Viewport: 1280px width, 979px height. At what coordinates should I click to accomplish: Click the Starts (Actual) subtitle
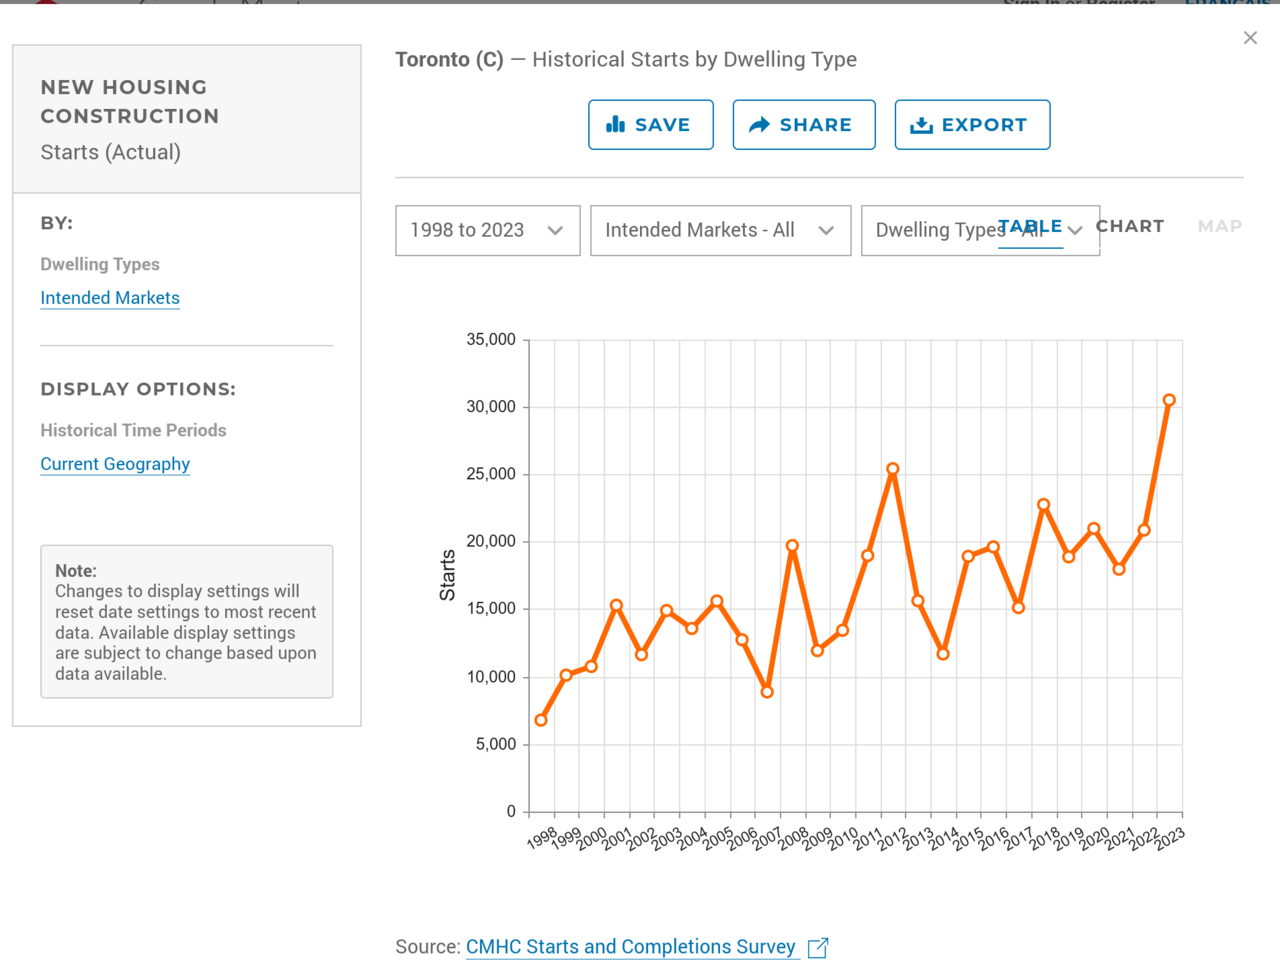111,152
